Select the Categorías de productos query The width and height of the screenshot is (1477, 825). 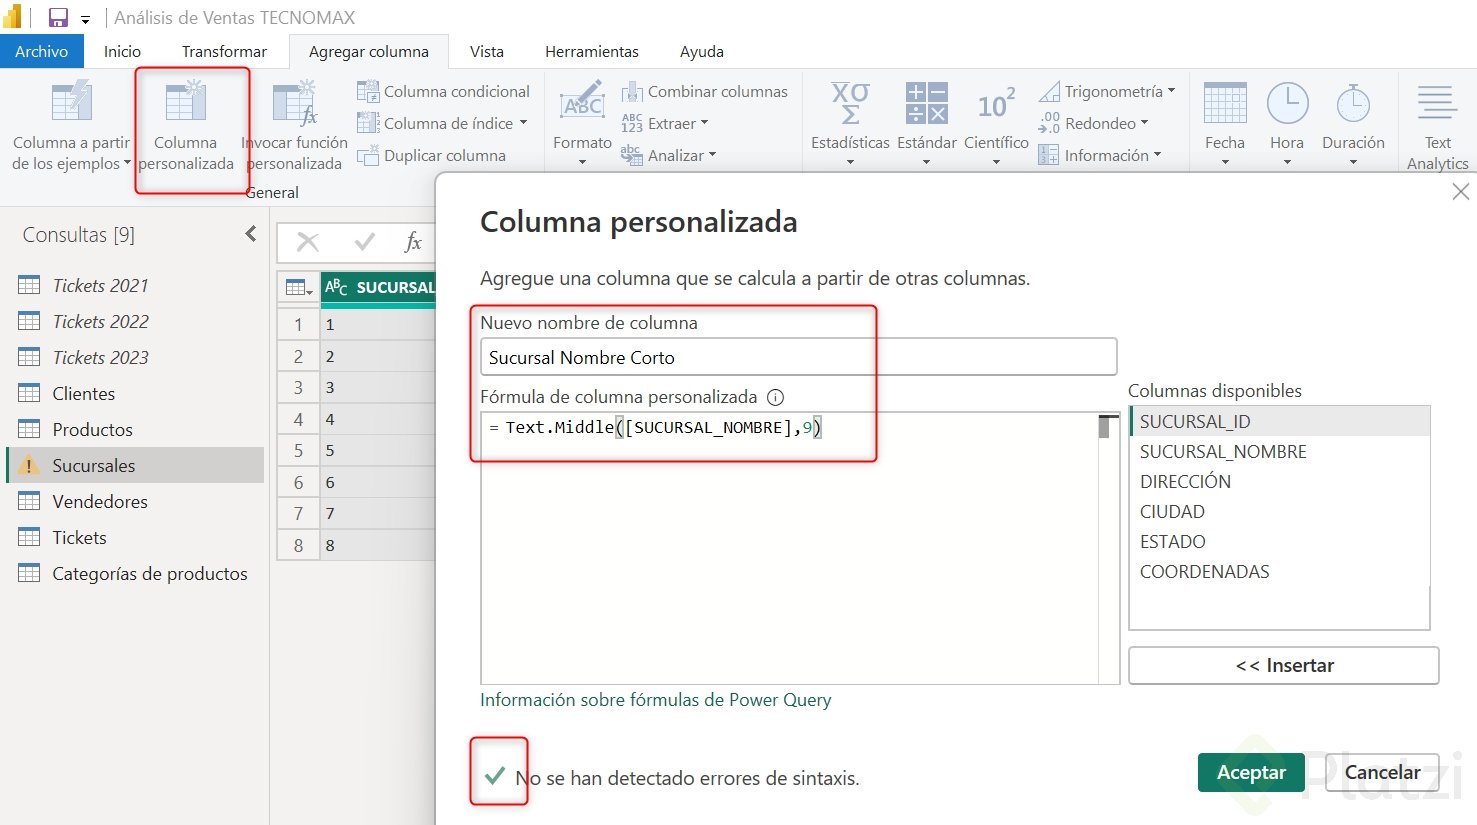pos(135,573)
